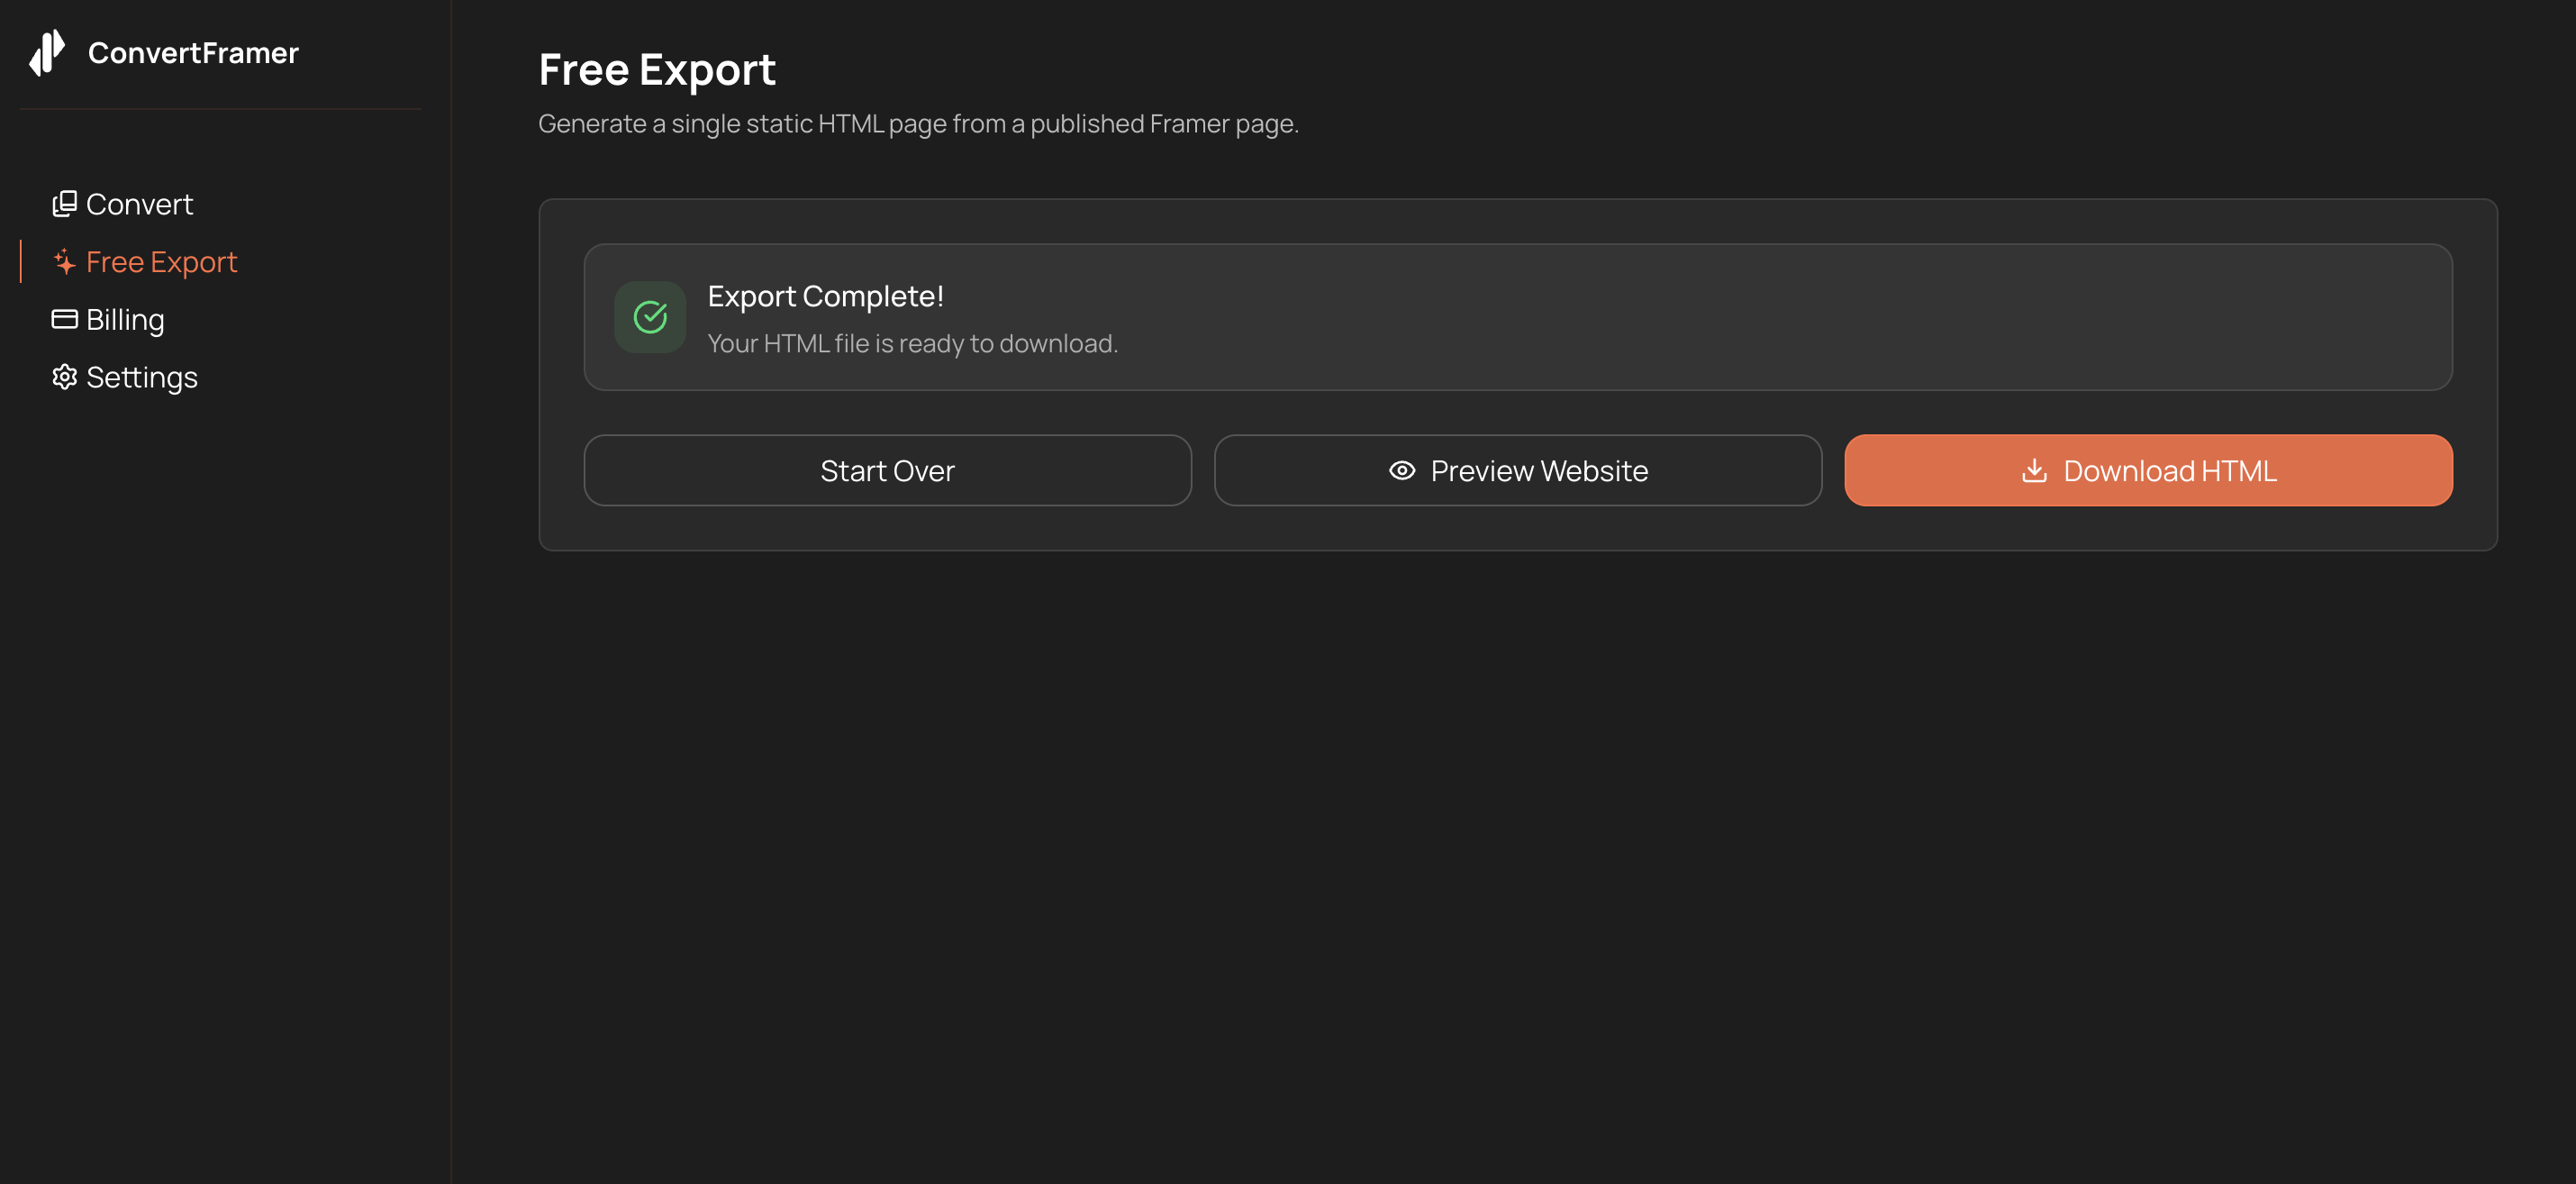Go to the Billing page
Viewport: 2576px width, 1184px height.
(x=125, y=320)
